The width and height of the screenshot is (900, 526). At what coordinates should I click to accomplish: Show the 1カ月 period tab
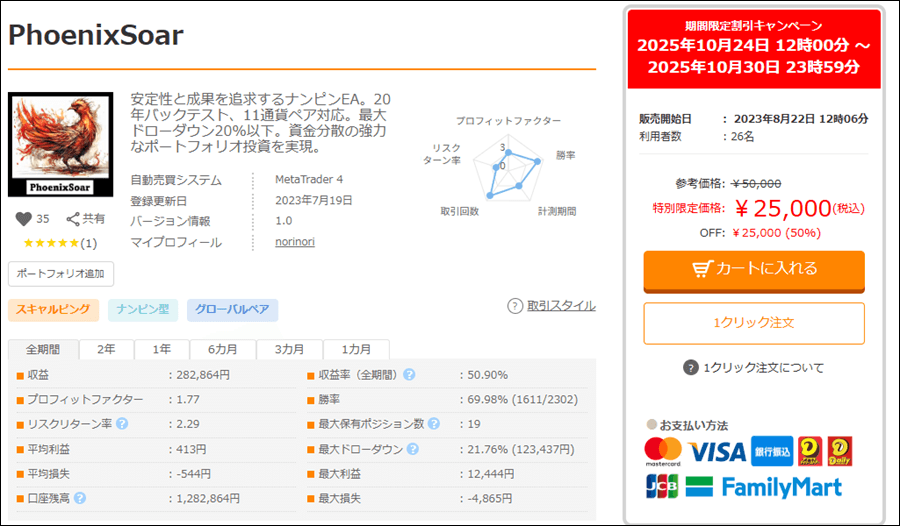tap(356, 350)
